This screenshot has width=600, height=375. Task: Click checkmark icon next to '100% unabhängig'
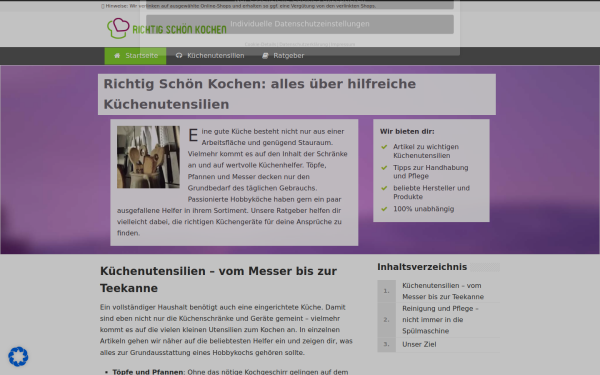point(384,209)
